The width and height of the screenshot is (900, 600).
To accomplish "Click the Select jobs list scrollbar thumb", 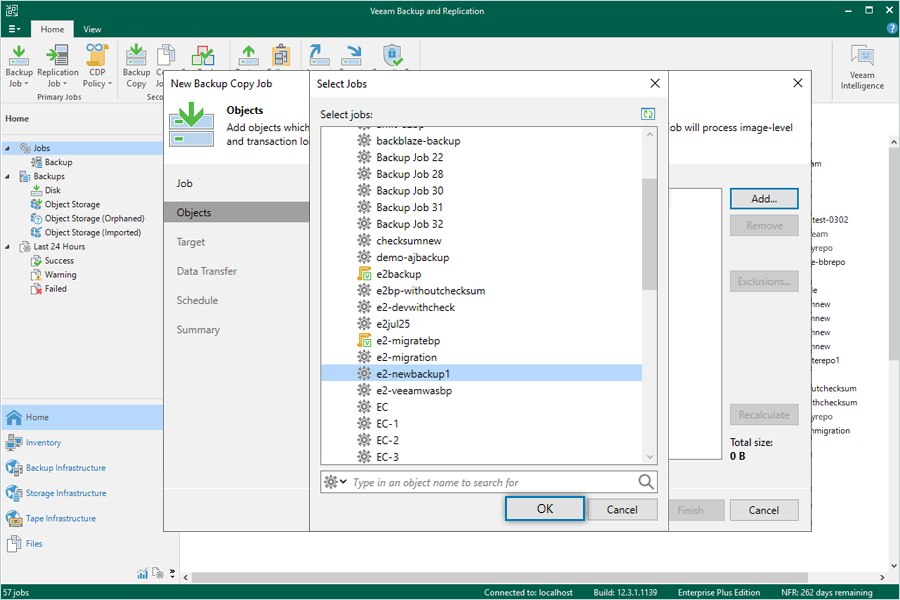I will point(650,234).
